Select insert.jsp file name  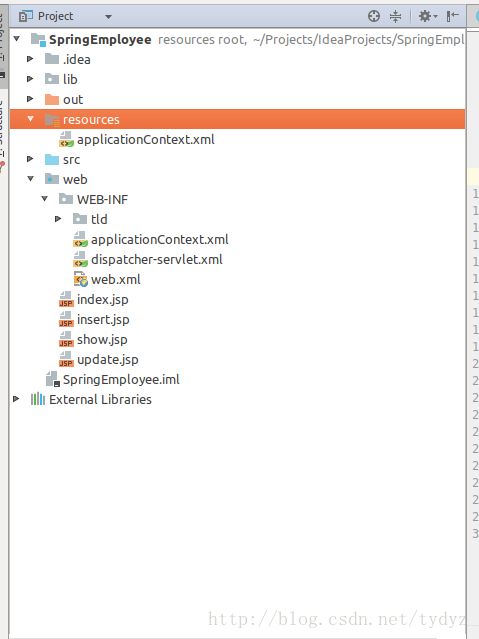click(x=103, y=320)
